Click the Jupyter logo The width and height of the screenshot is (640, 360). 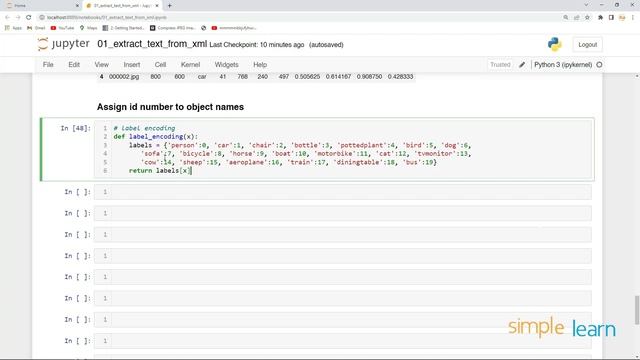(64, 44)
